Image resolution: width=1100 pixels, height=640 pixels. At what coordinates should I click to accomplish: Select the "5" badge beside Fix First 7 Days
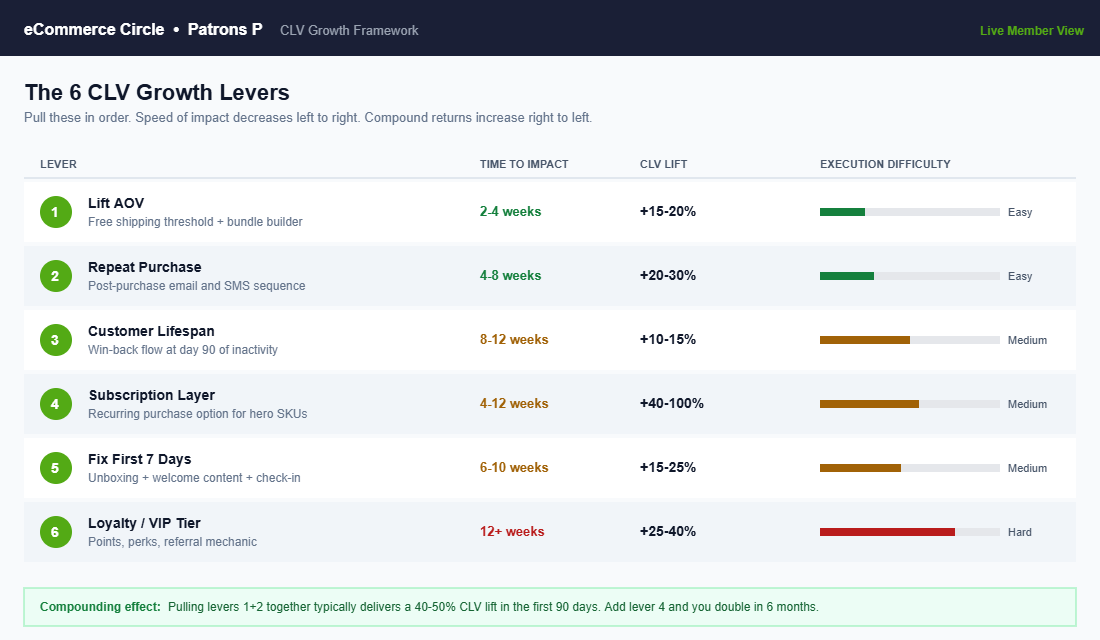(x=55, y=467)
